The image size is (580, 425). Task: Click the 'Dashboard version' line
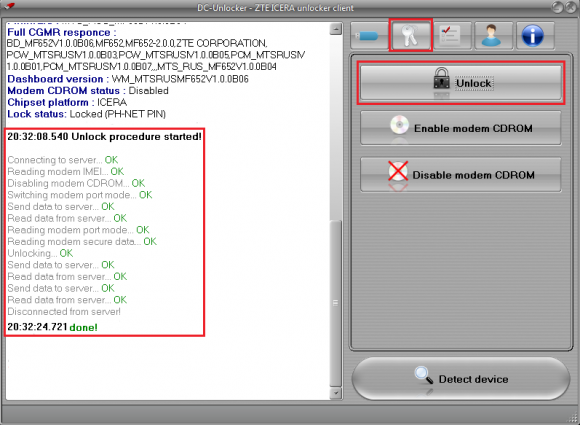click(x=128, y=79)
